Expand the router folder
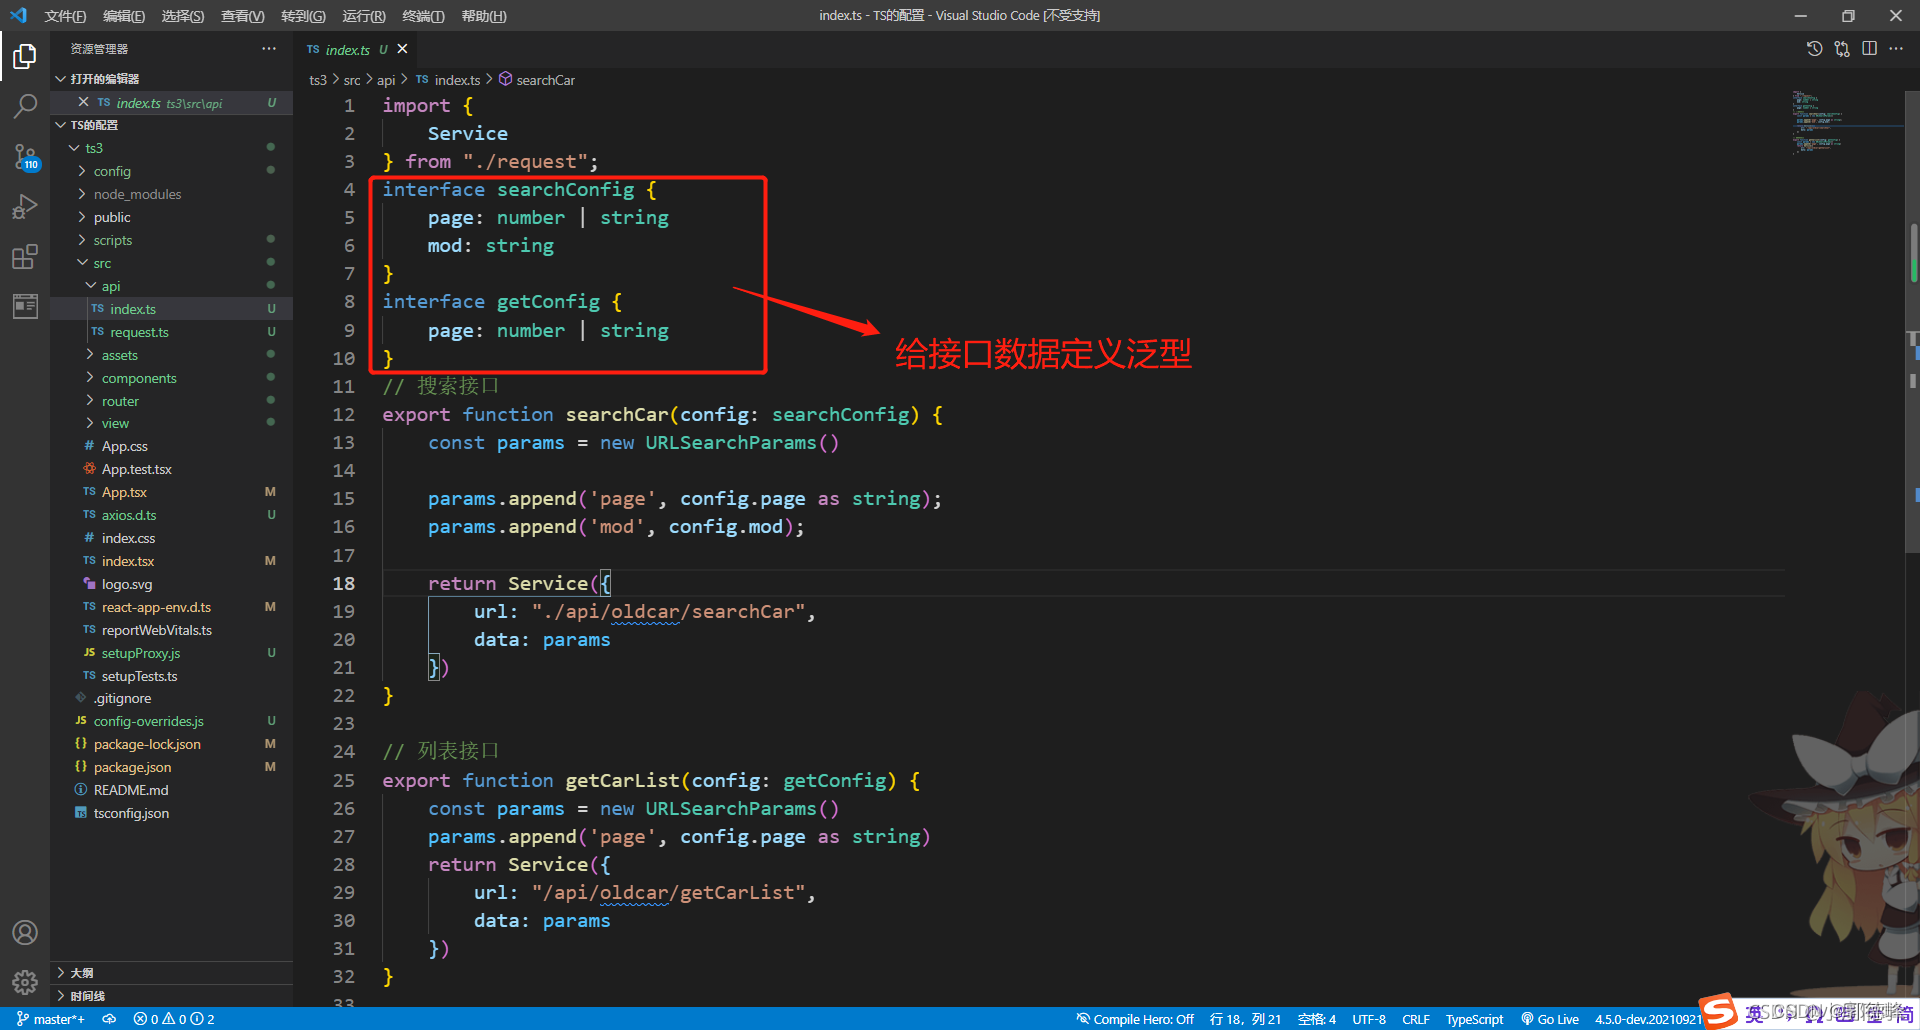This screenshot has height=1030, width=1920. pos(171,401)
